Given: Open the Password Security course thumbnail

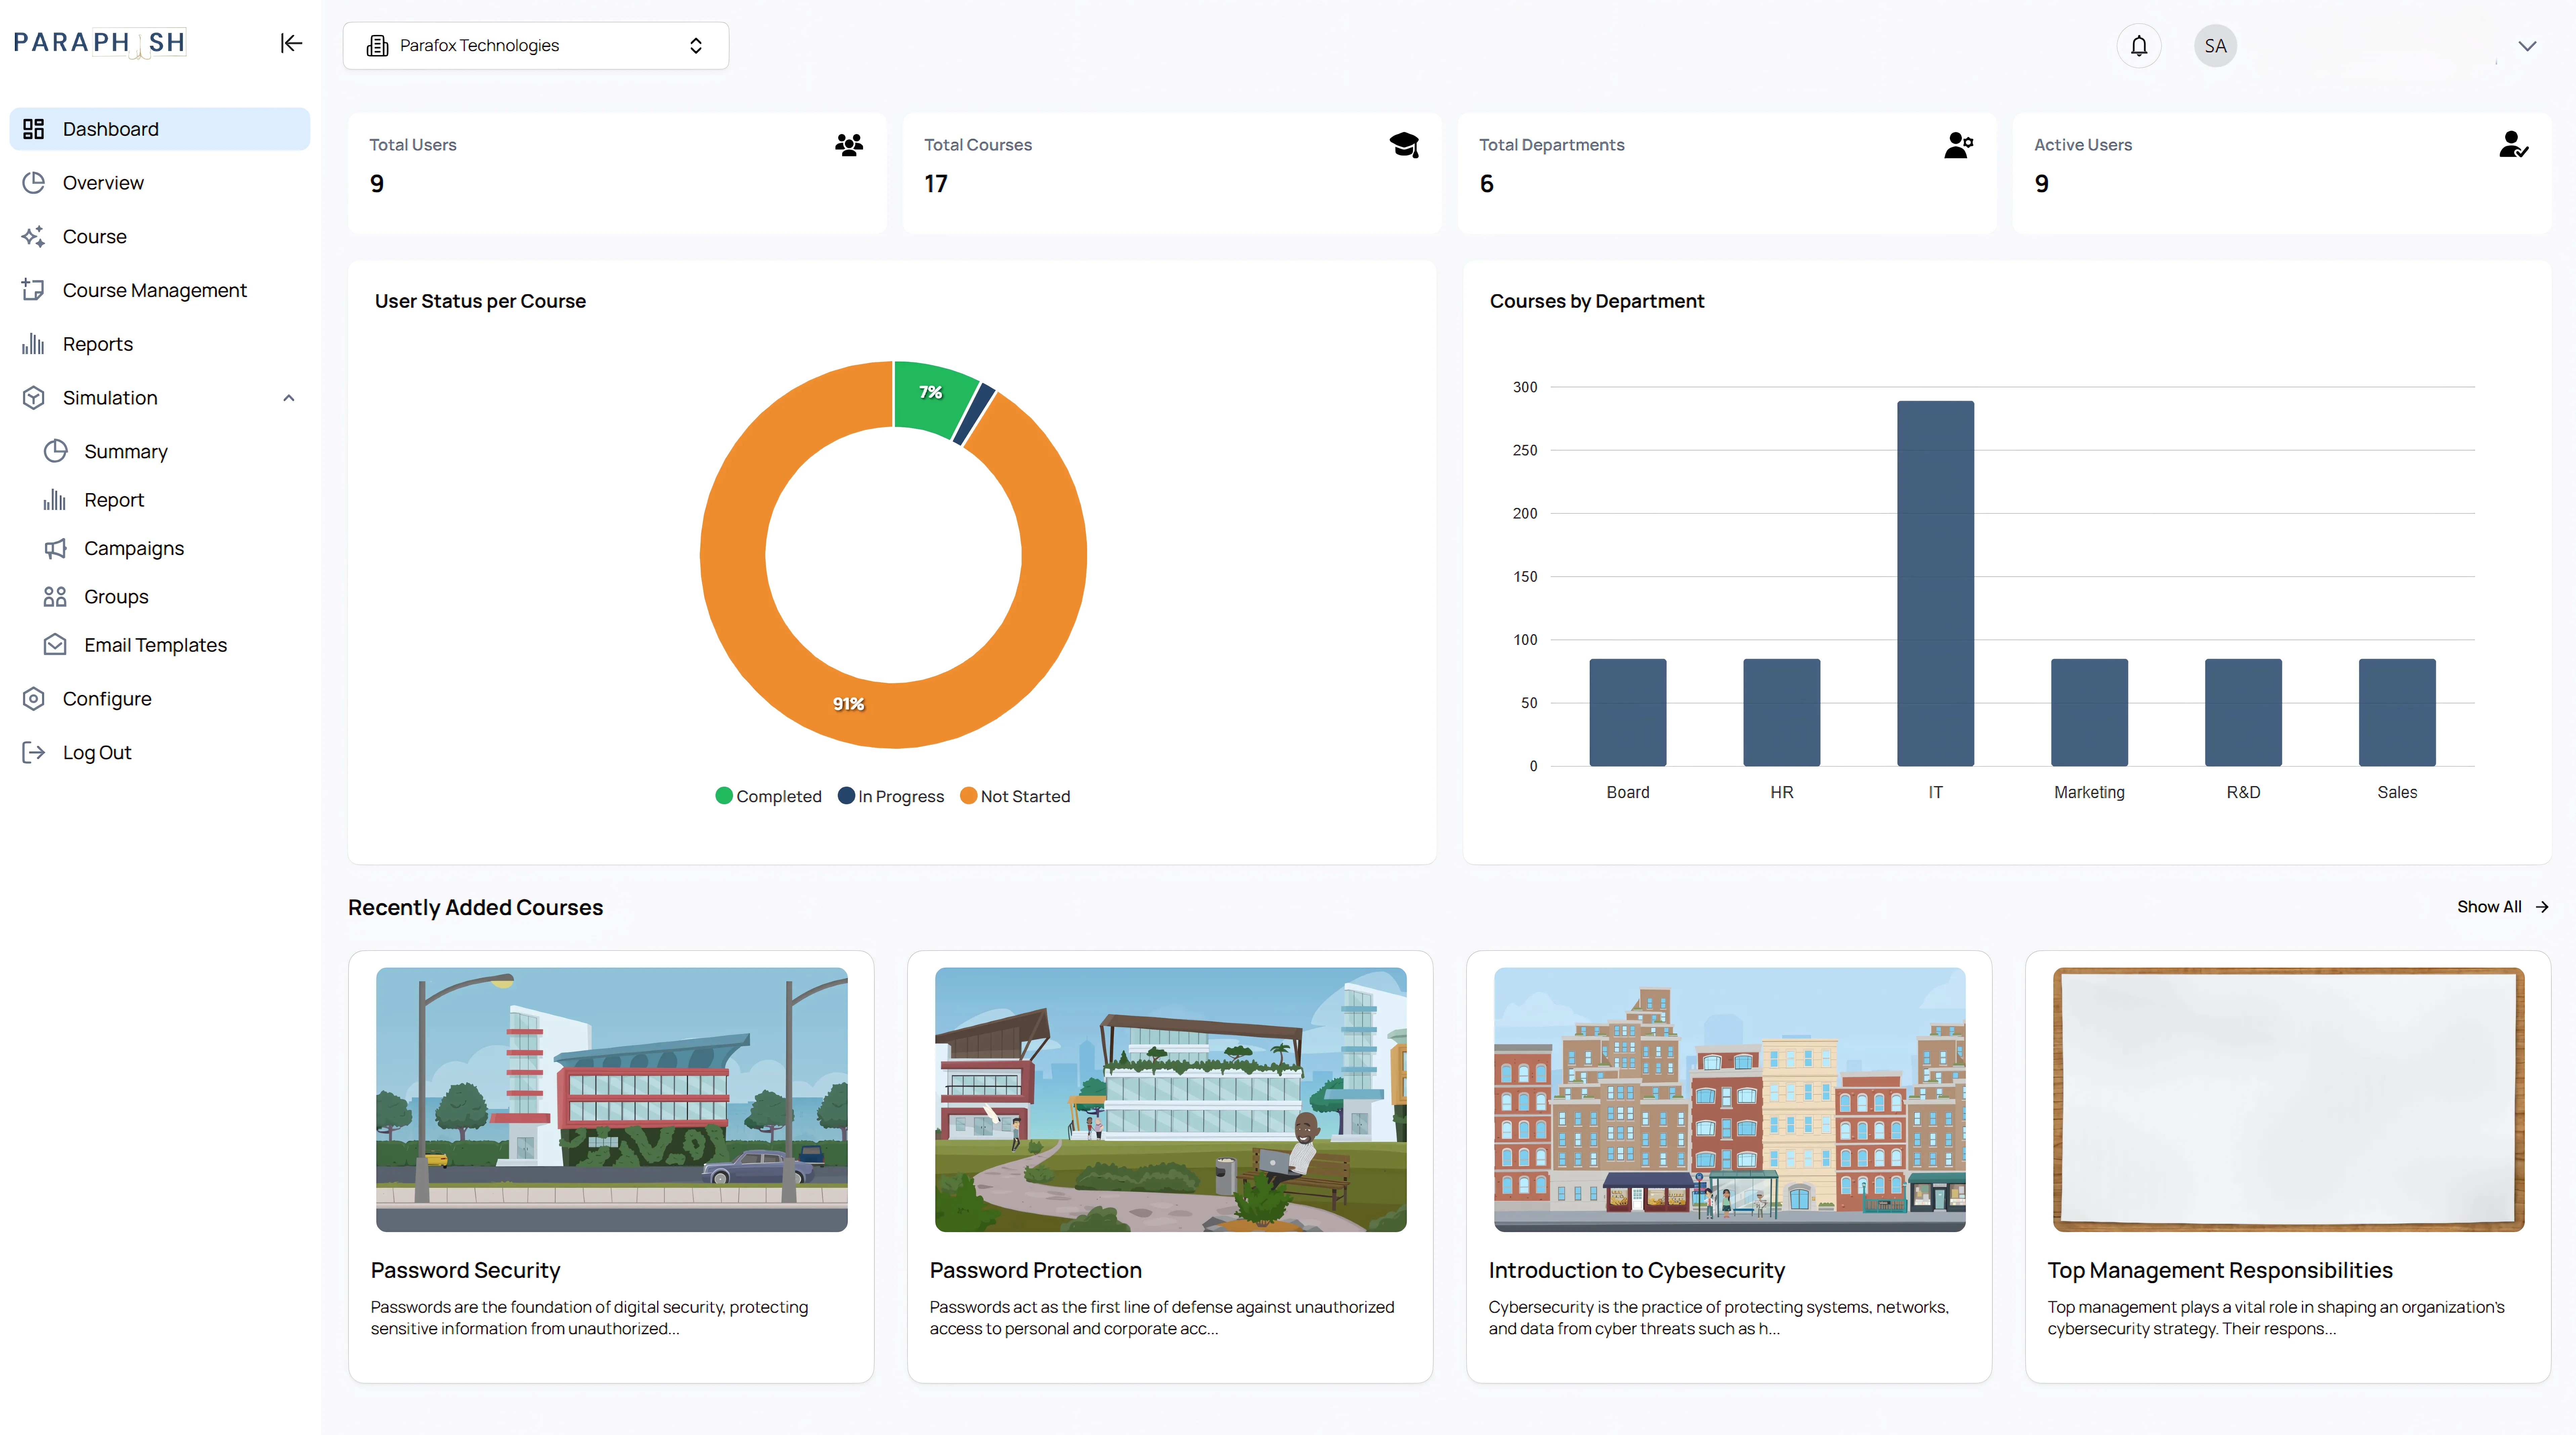Looking at the screenshot, I should pyautogui.click(x=611, y=1099).
